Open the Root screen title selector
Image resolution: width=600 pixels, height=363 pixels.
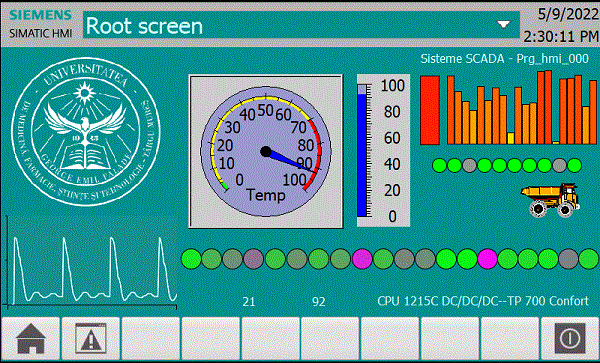pos(301,25)
